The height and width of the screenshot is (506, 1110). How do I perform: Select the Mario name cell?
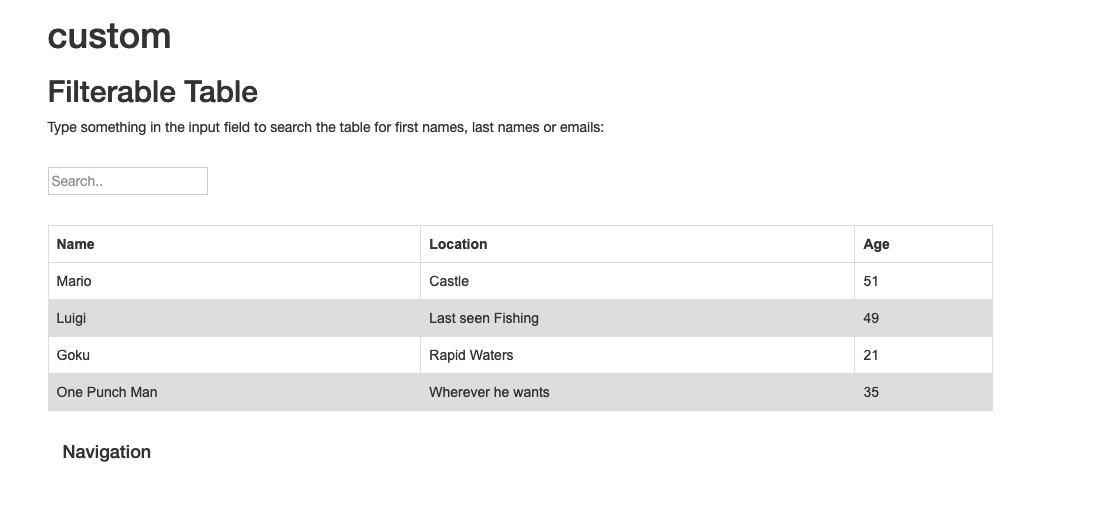pos(74,281)
